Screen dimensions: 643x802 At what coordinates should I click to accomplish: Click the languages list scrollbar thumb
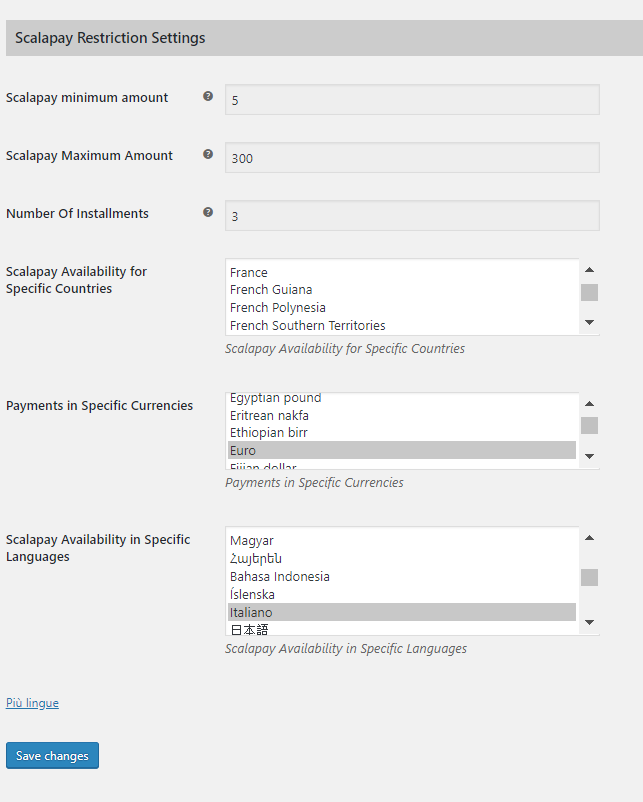click(589, 577)
